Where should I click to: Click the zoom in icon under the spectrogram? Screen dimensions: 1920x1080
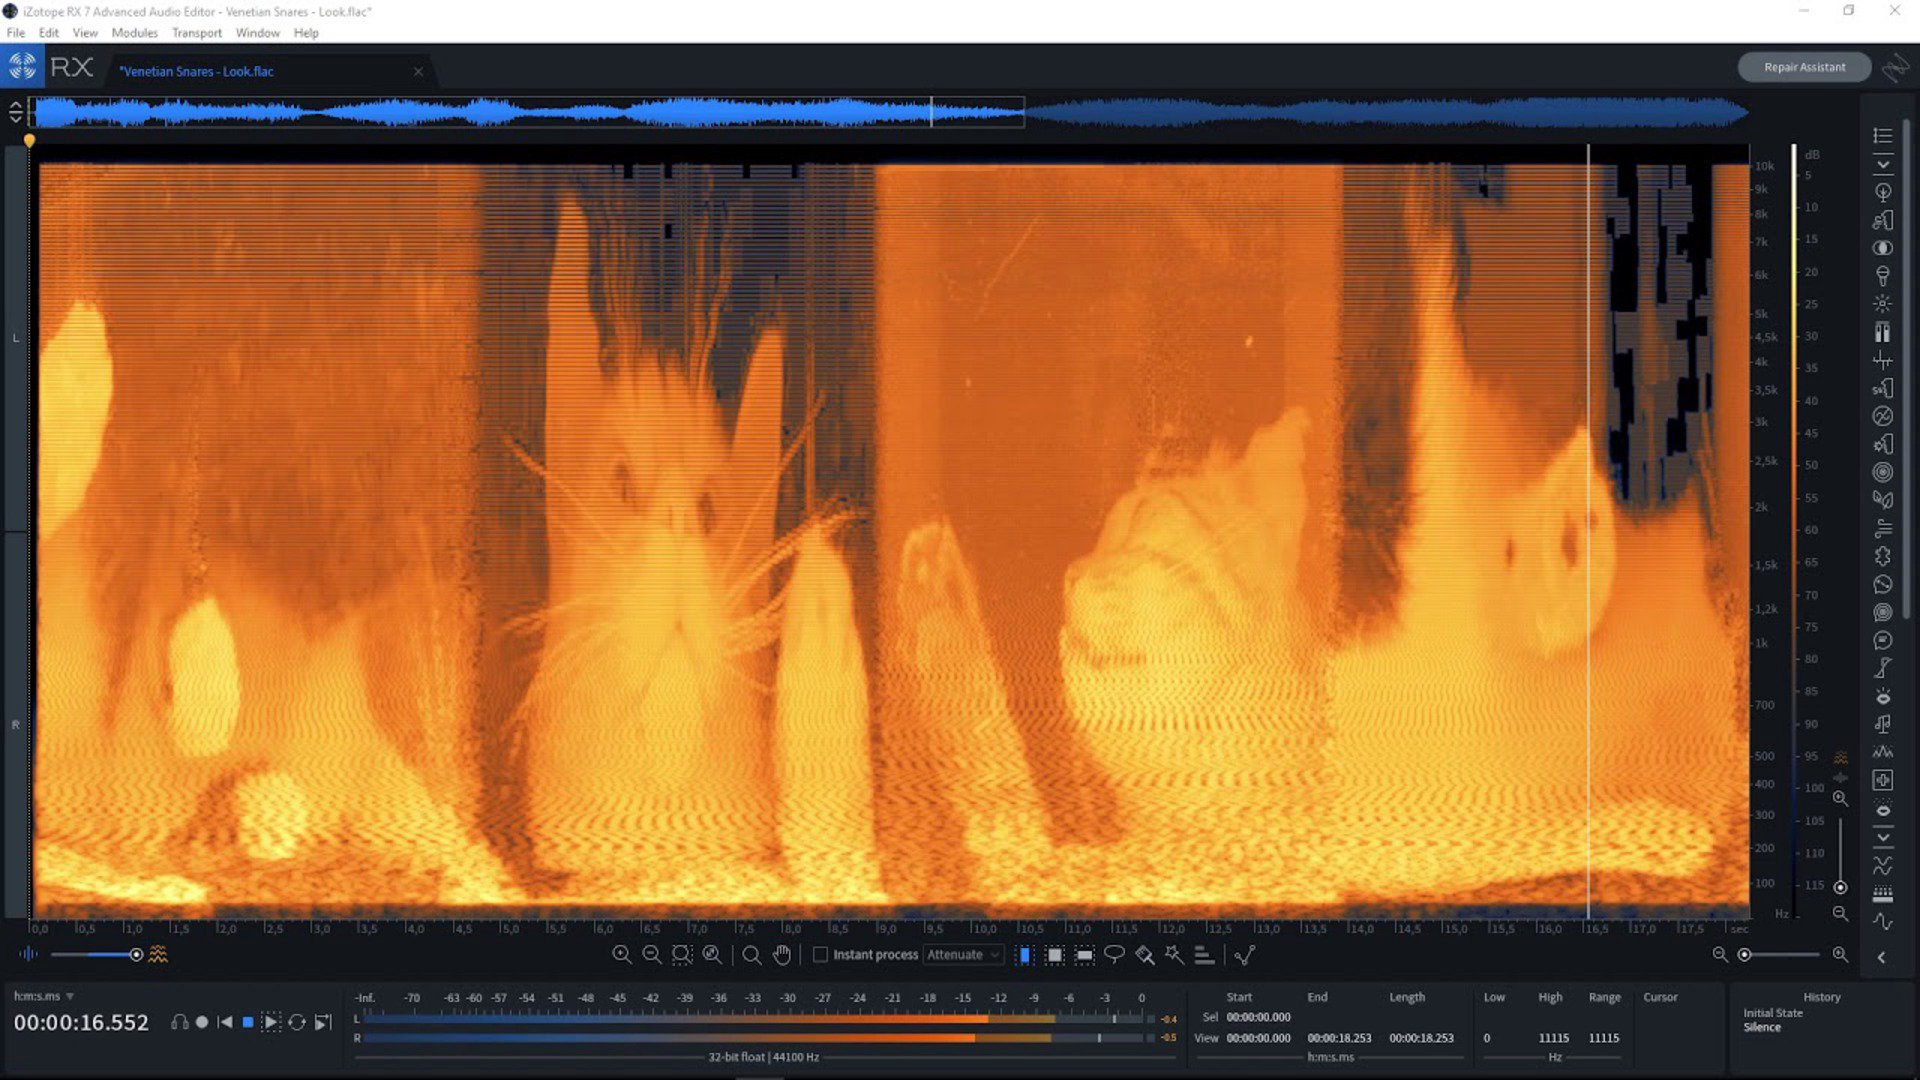(621, 955)
